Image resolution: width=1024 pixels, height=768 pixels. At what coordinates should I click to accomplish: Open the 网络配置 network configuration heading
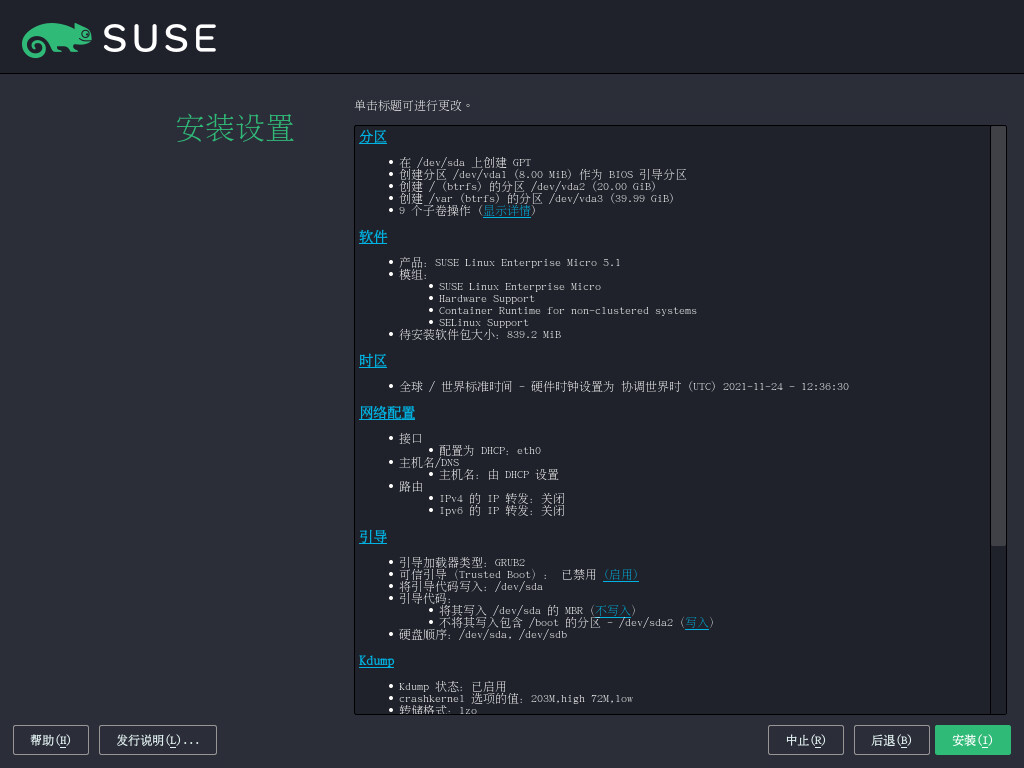pyautogui.click(x=387, y=413)
